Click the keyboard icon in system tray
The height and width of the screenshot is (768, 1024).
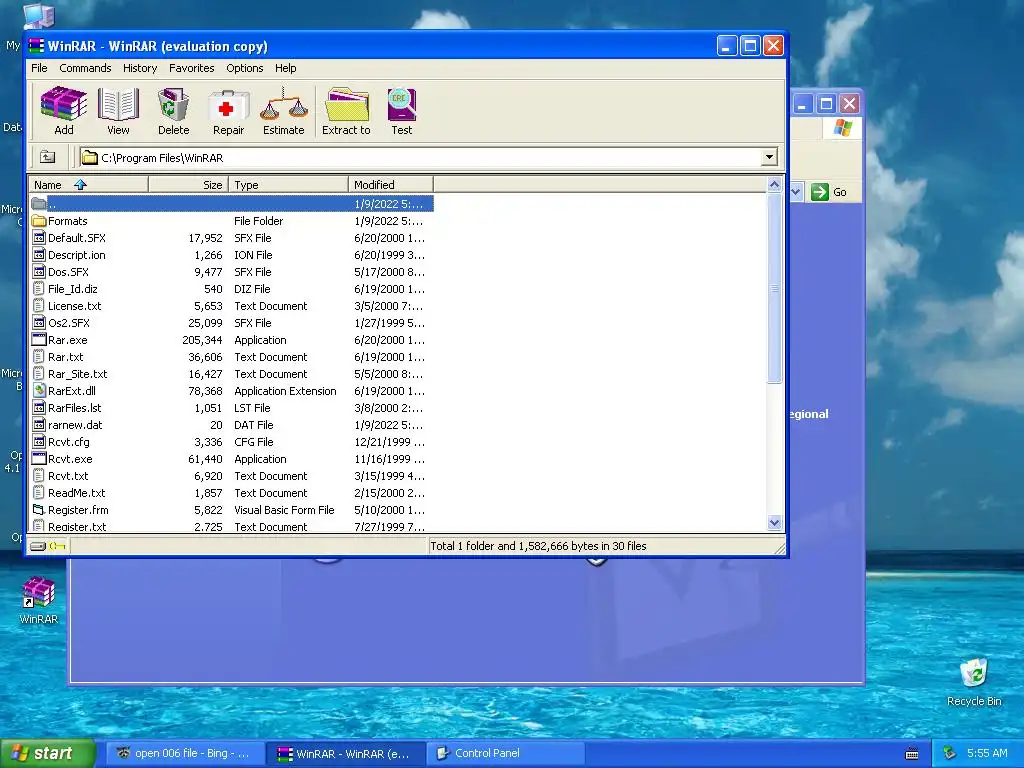912,754
